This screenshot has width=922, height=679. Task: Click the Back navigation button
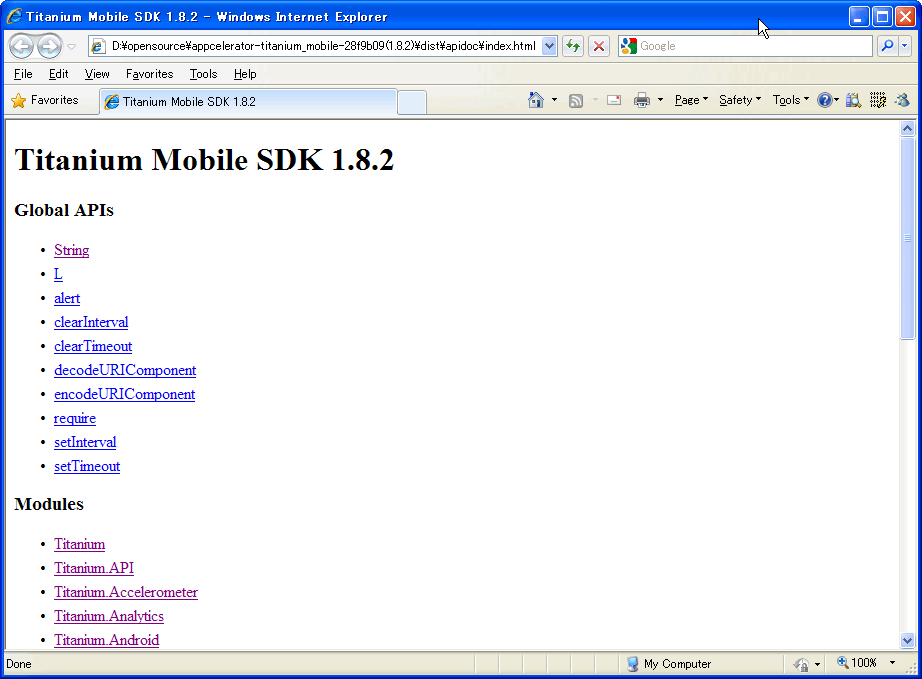click(x=22, y=46)
